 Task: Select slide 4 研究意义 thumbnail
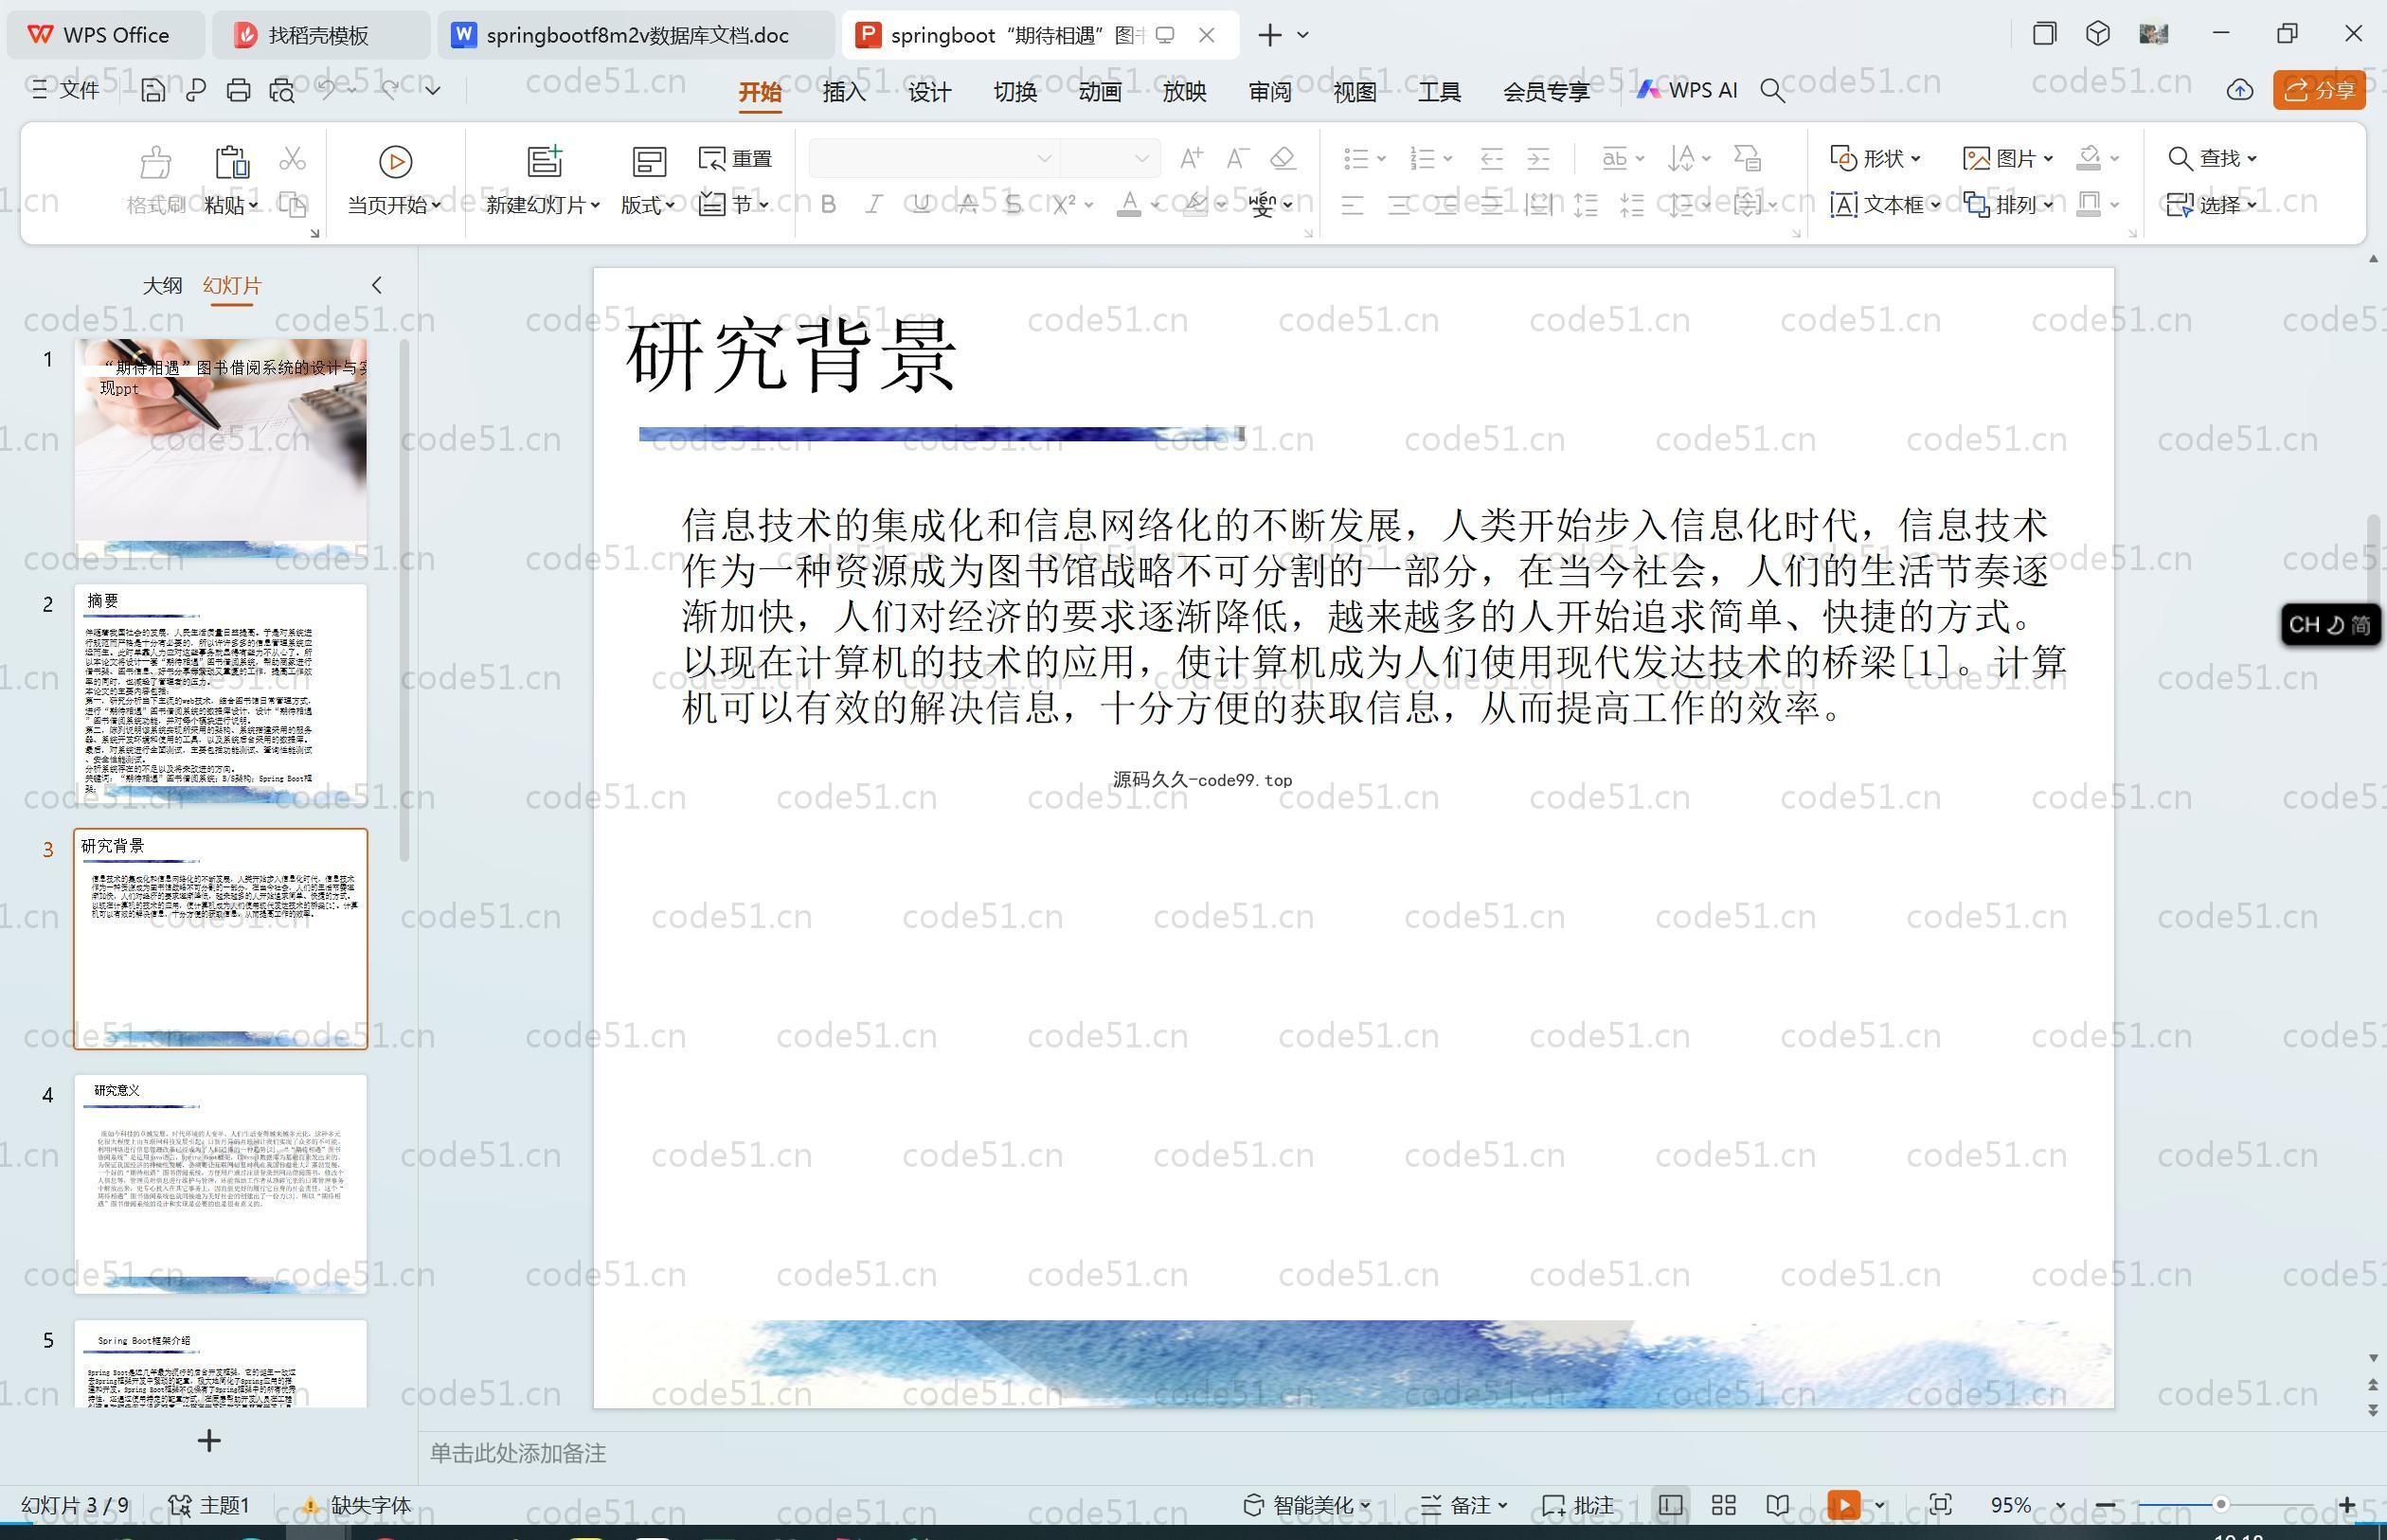click(x=220, y=1184)
